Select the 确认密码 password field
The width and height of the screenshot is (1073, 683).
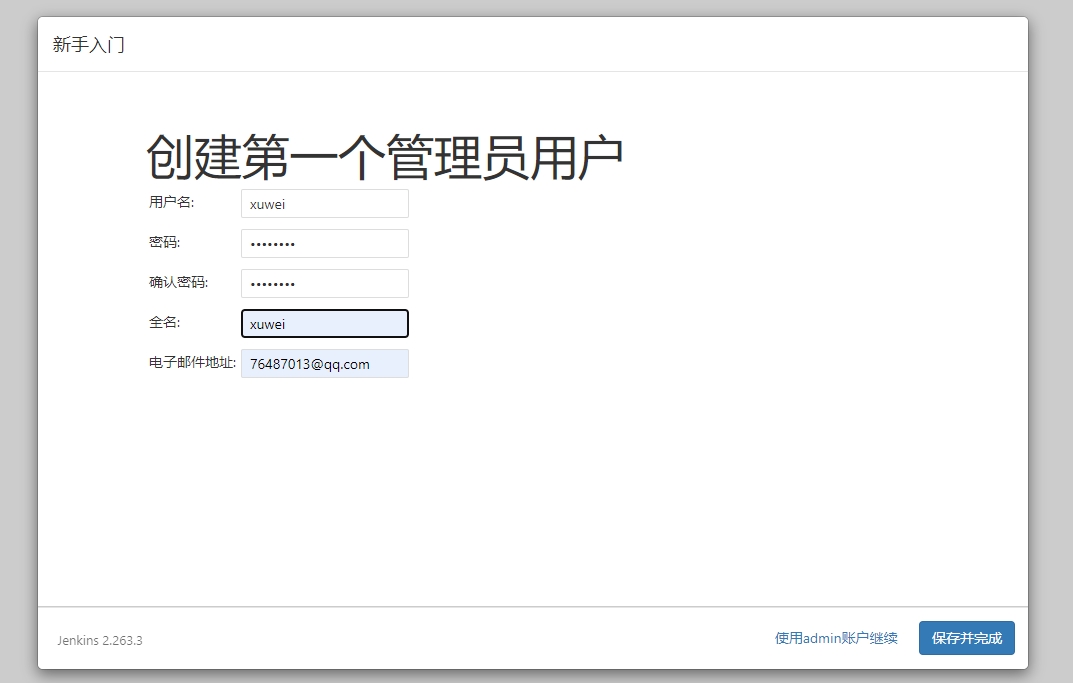tap(324, 284)
